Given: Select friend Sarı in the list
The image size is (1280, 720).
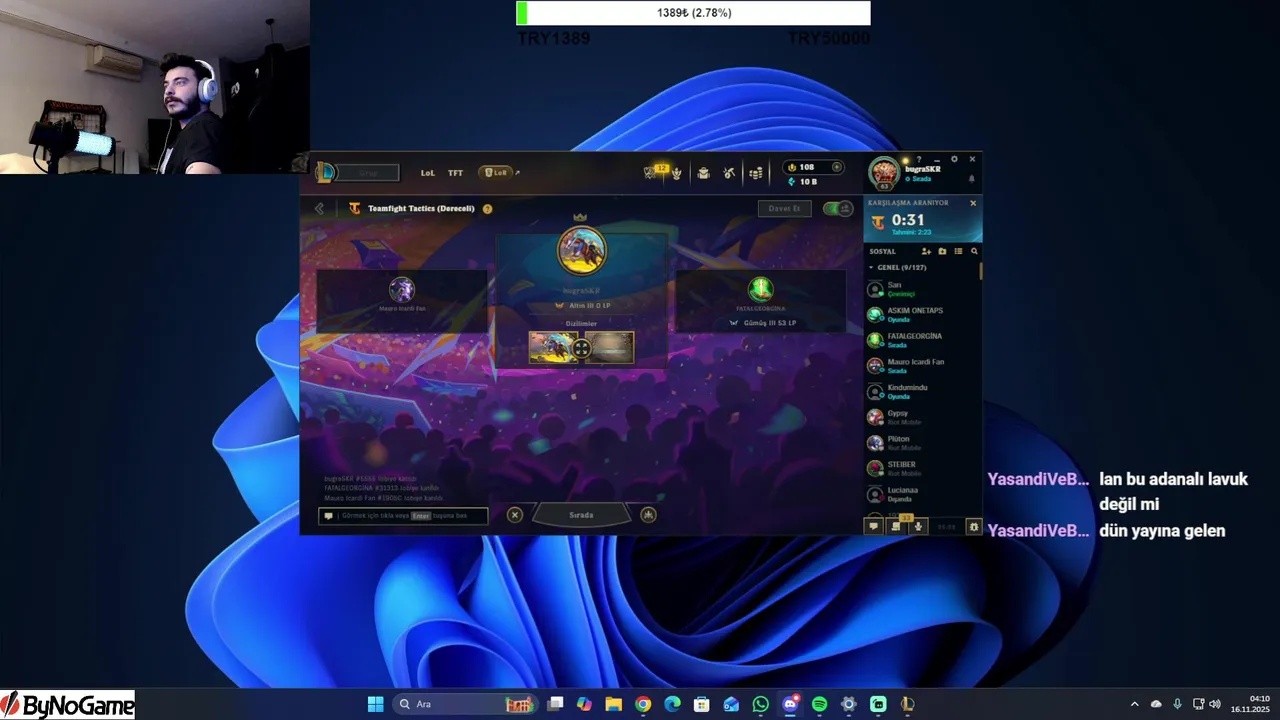Looking at the screenshot, I should click(x=921, y=289).
